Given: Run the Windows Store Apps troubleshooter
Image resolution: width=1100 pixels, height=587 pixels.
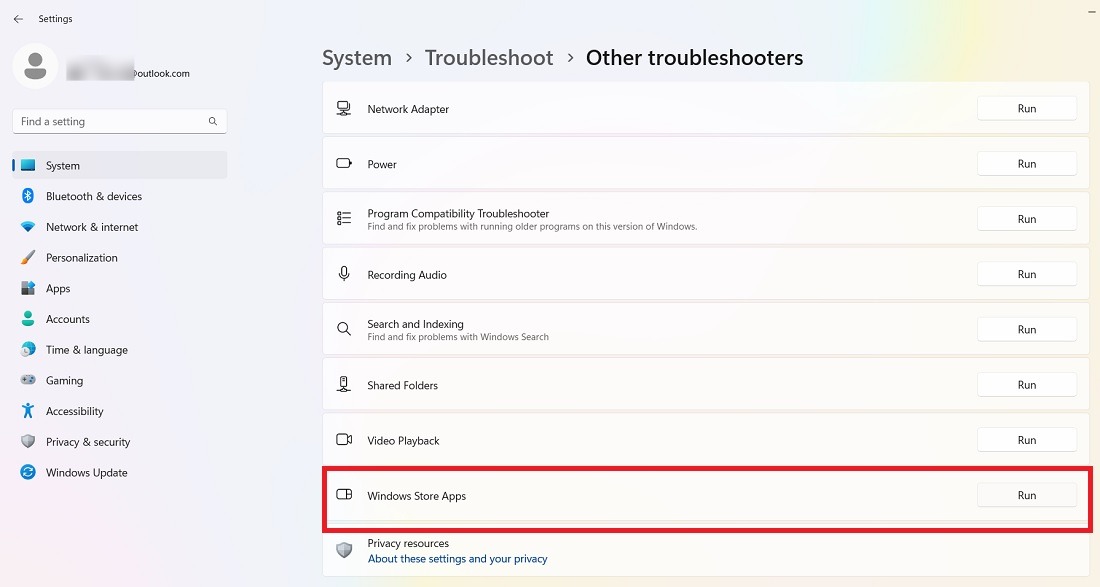Looking at the screenshot, I should [x=1027, y=495].
